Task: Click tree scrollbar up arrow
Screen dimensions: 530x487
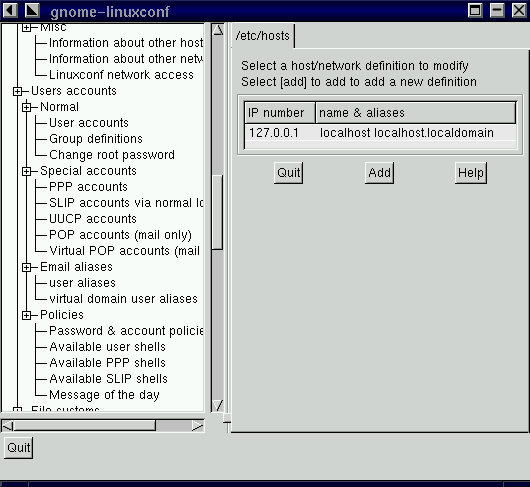Action: (x=218, y=31)
